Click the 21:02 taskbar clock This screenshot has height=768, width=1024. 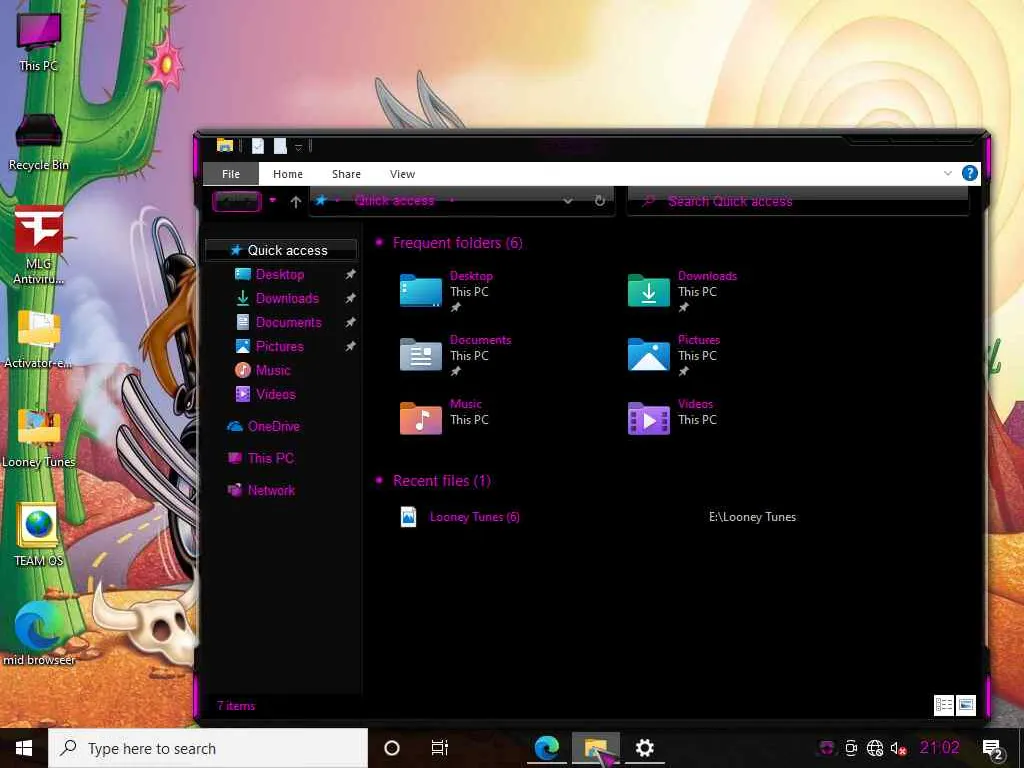[x=940, y=748]
